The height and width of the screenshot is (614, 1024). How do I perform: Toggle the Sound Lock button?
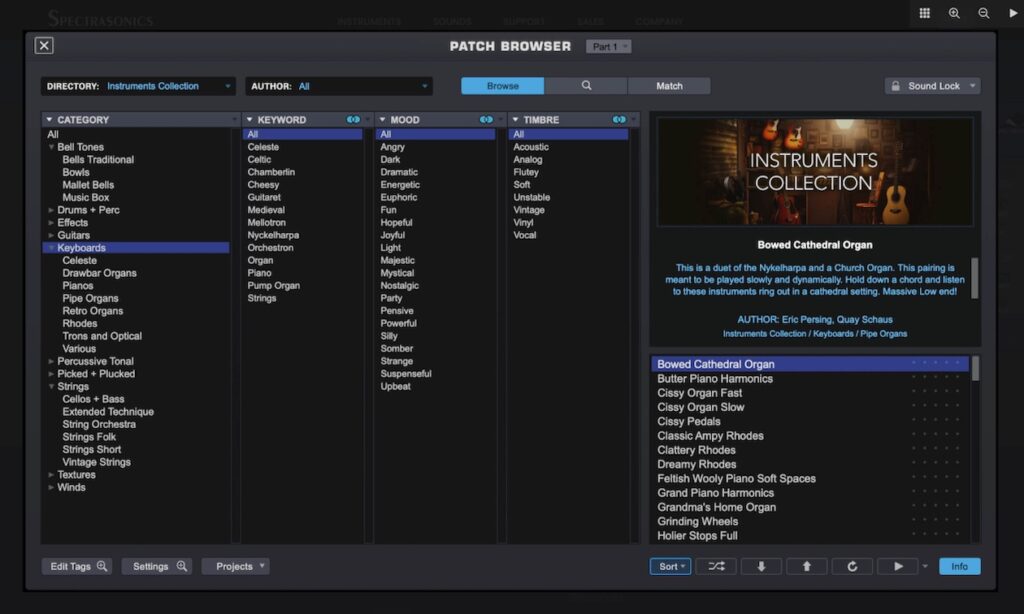(x=932, y=86)
